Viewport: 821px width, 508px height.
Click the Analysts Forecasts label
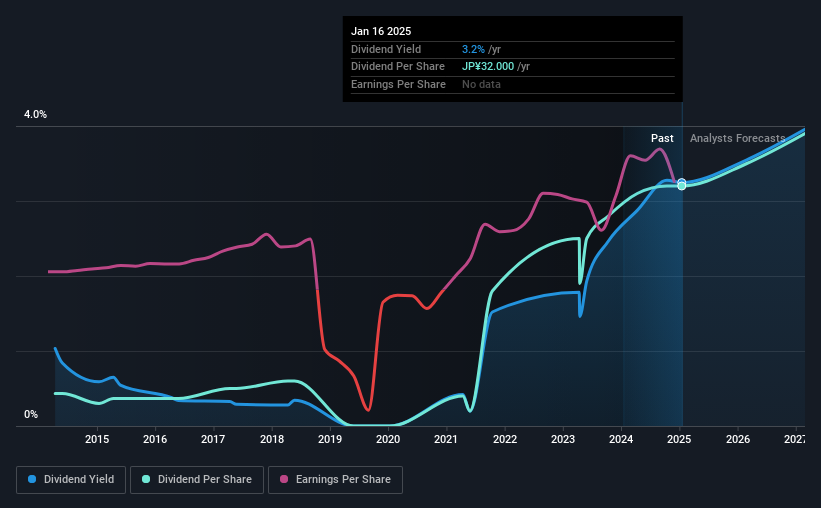pyautogui.click(x=737, y=138)
